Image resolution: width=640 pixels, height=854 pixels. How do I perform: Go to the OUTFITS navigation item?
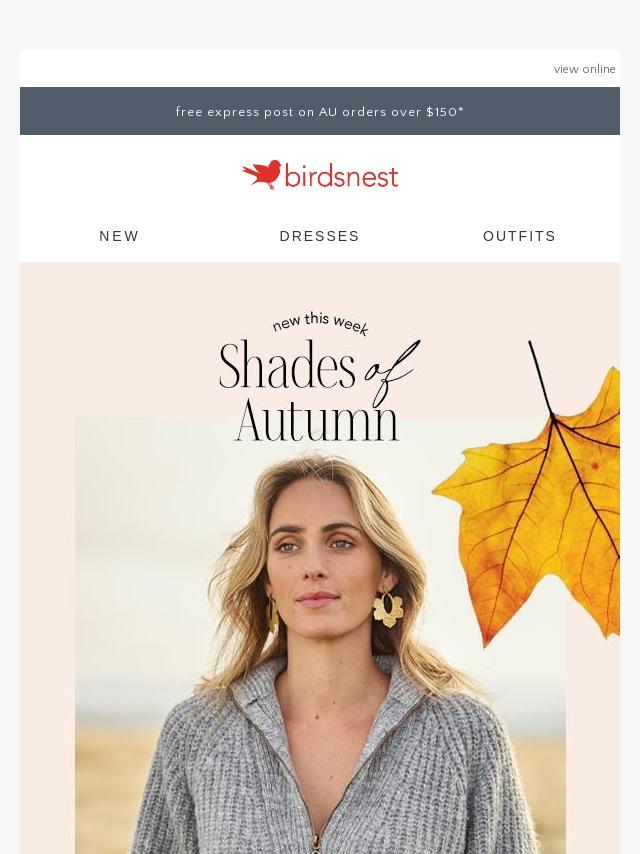(x=519, y=236)
